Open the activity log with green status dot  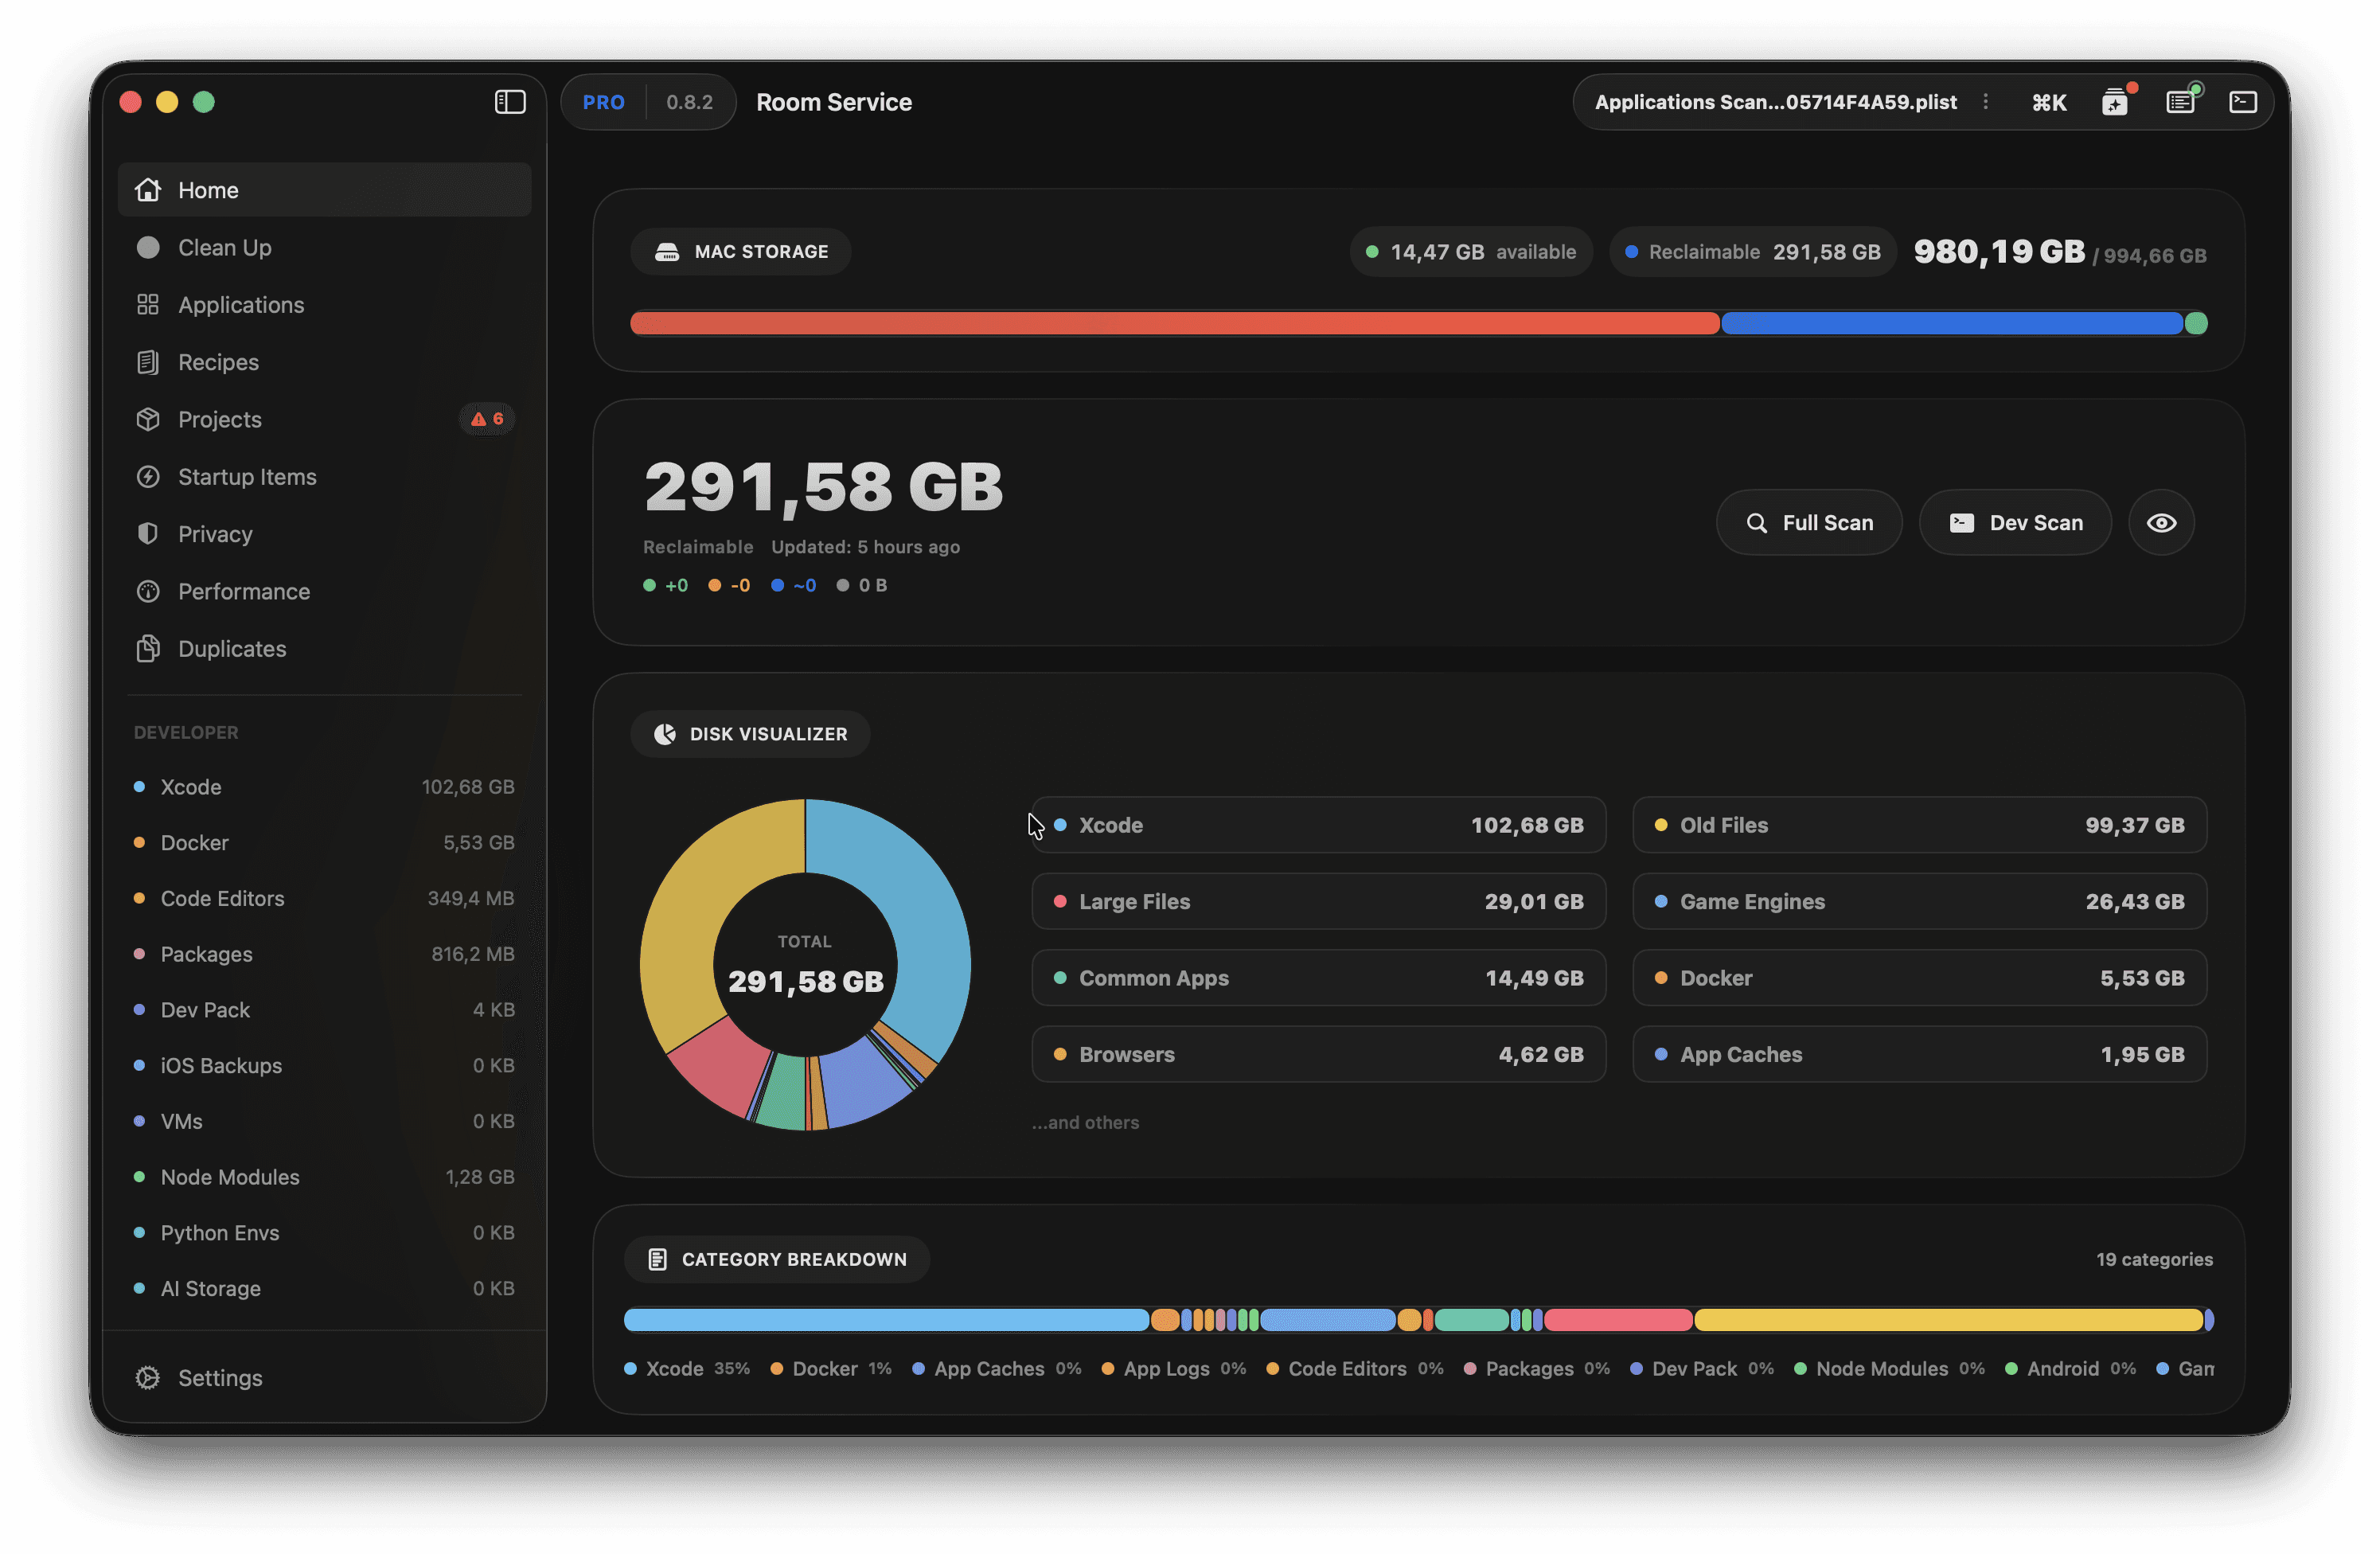coord(2180,101)
